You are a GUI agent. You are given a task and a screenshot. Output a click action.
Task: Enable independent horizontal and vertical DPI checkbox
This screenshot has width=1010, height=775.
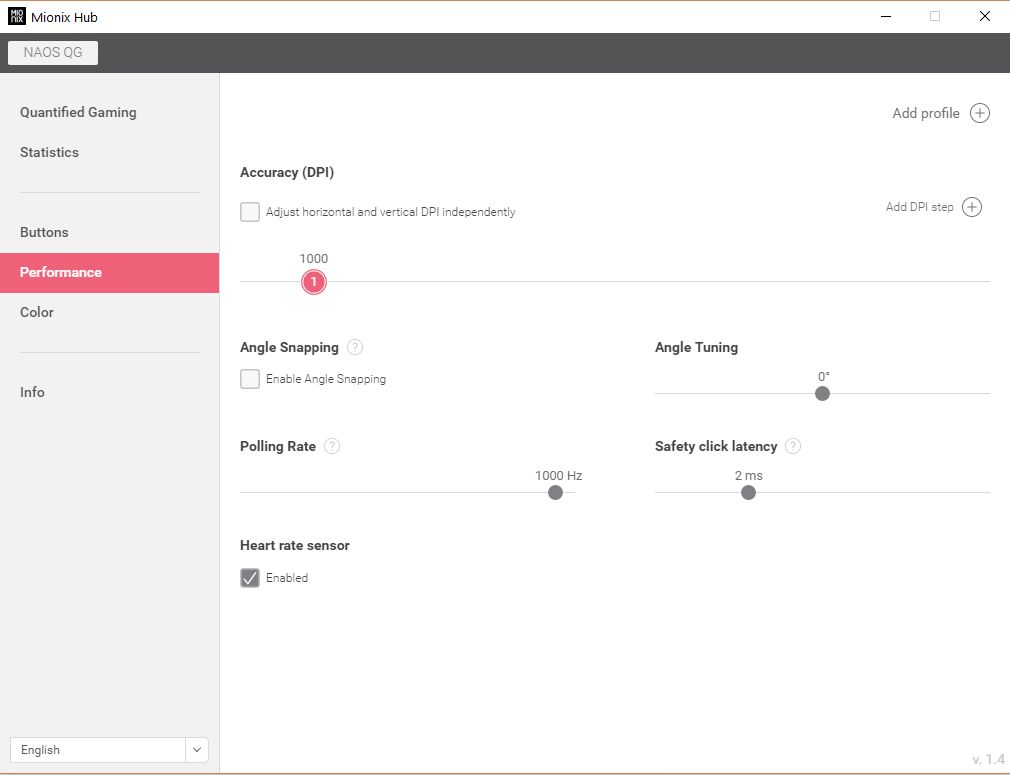tap(250, 212)
